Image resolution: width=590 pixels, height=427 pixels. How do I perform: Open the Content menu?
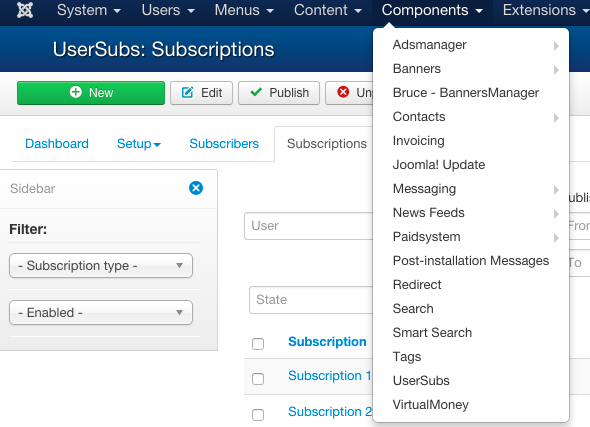tap(327, 10)
